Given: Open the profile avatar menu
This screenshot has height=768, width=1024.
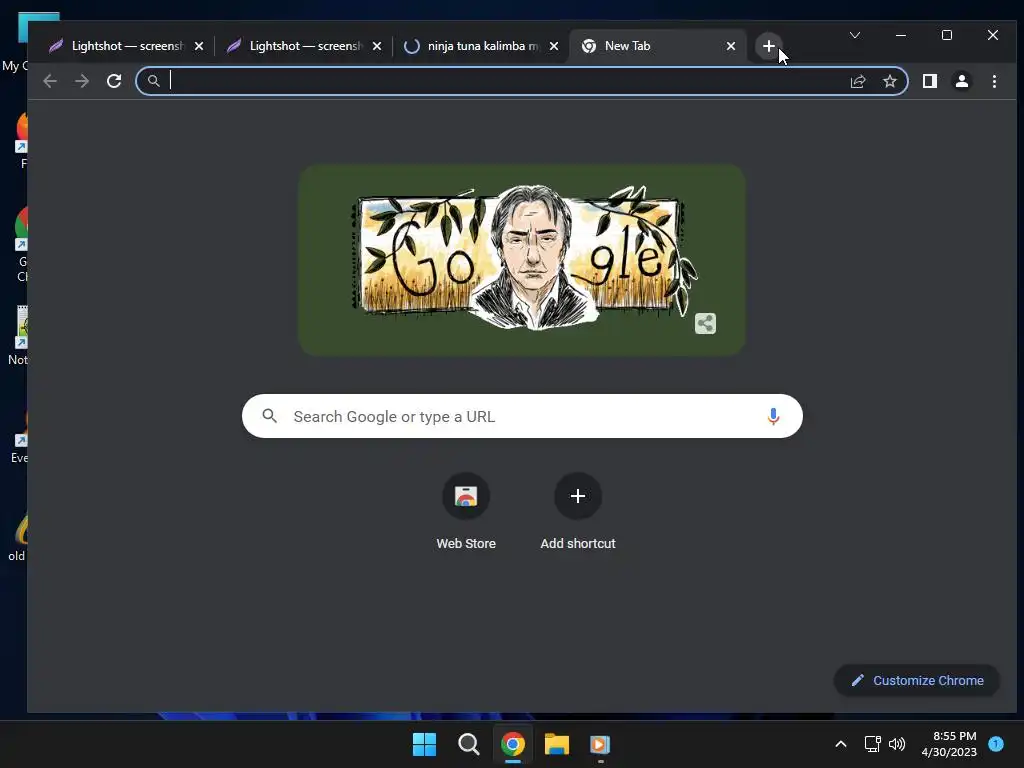Looking at the screenshot, I should click(x=962, y=81).
